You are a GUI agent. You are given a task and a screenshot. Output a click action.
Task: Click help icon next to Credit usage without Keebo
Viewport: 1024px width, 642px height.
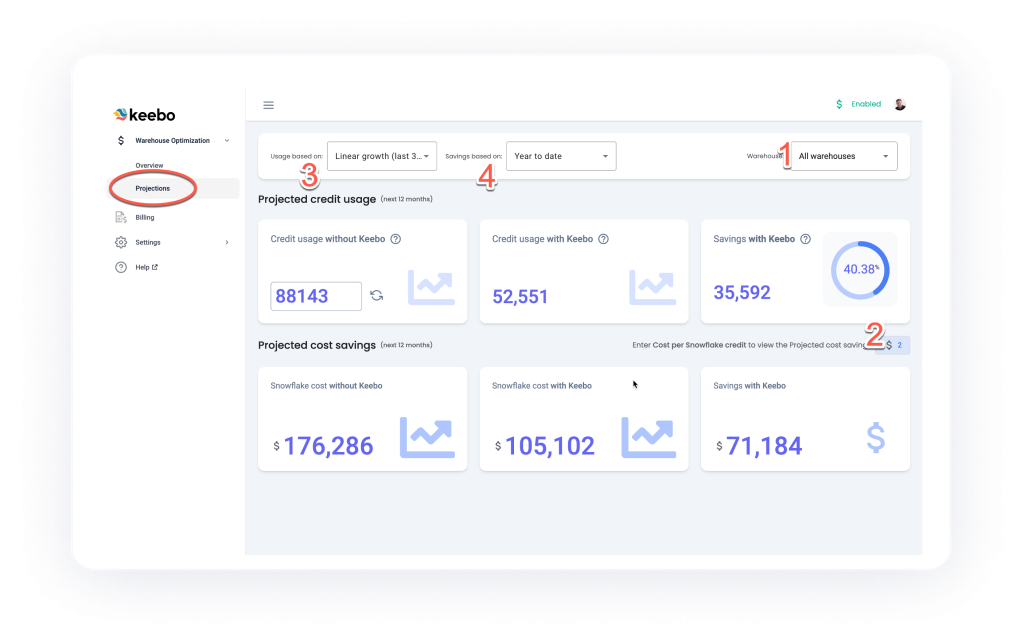point(396,239)
